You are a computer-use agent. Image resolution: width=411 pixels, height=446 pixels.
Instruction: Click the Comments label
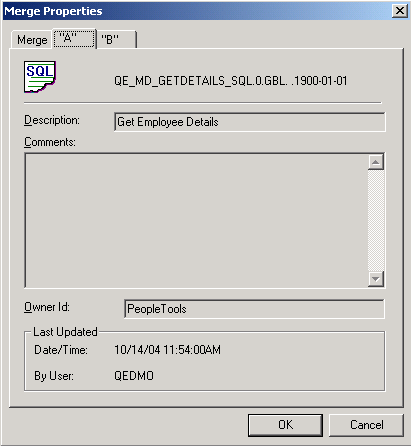click(x=50, y=142)
